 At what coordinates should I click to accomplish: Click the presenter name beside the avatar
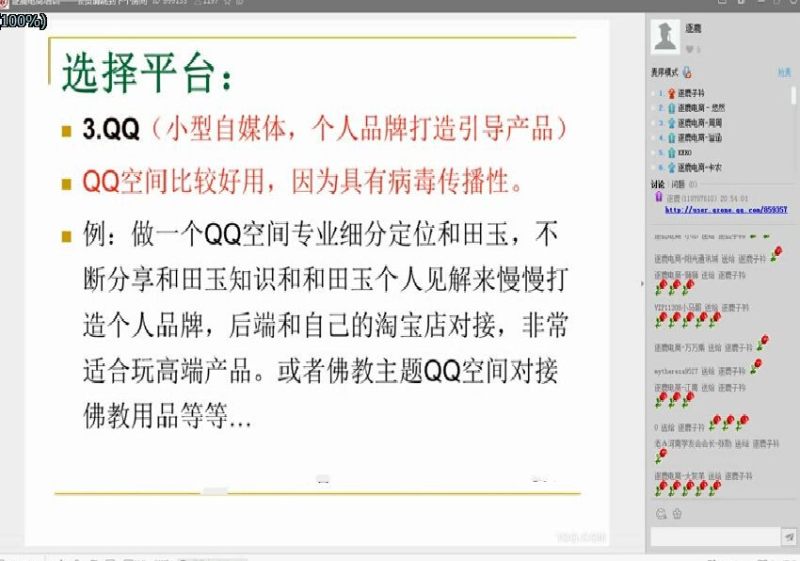(x=693, y=29)
